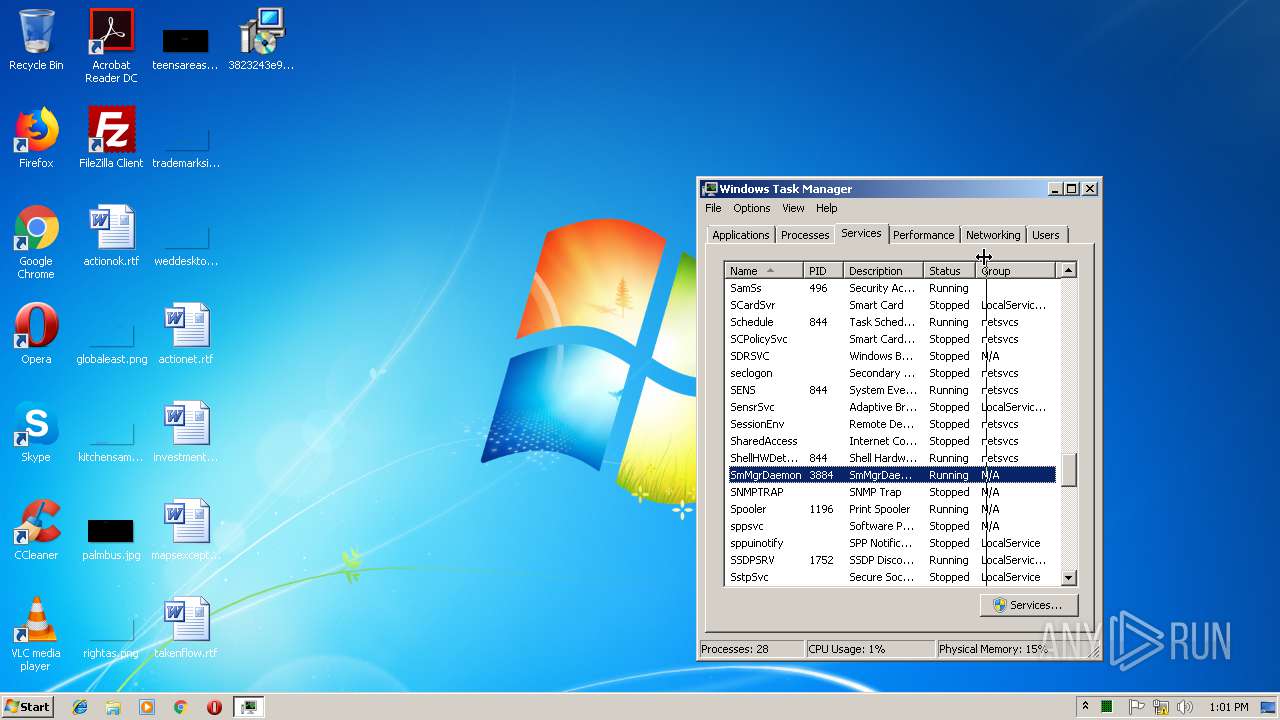Select the trademarksi desktop file

pyautogui.click(x=185, y=146)
